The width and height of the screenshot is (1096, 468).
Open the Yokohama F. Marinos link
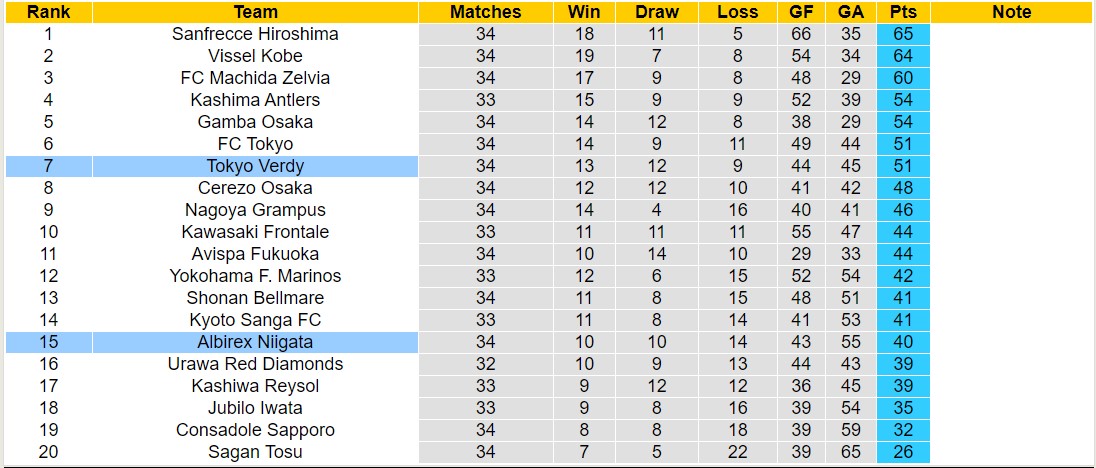[255, 276]
